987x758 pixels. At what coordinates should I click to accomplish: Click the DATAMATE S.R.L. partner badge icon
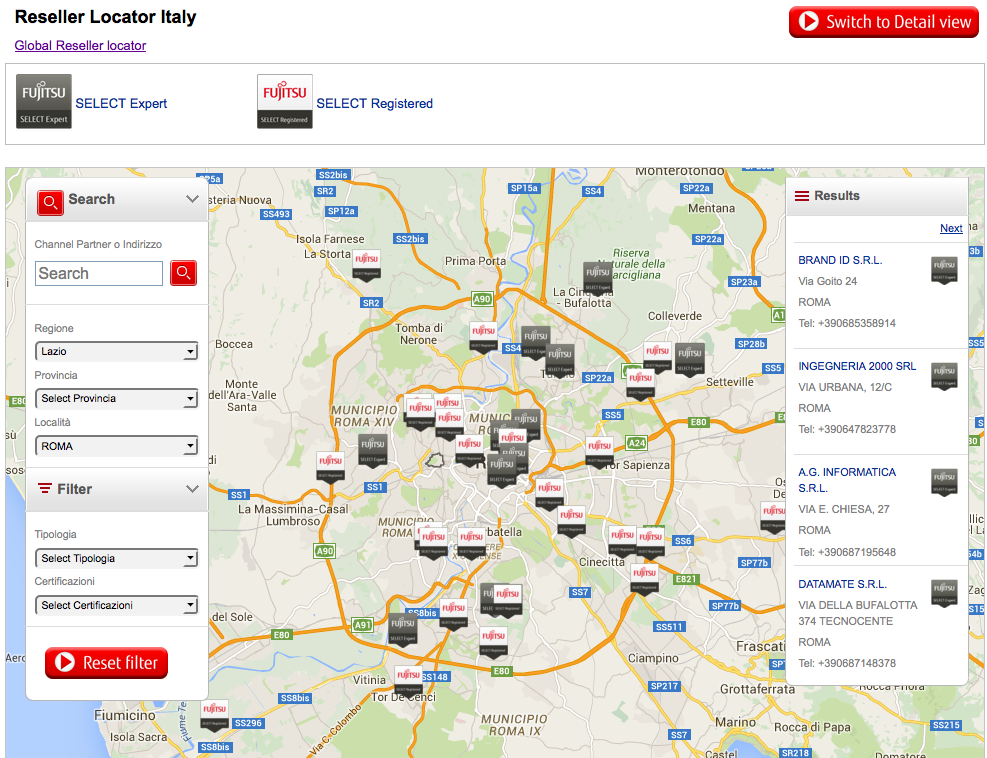pyautogui.click(x=944, y=593)
